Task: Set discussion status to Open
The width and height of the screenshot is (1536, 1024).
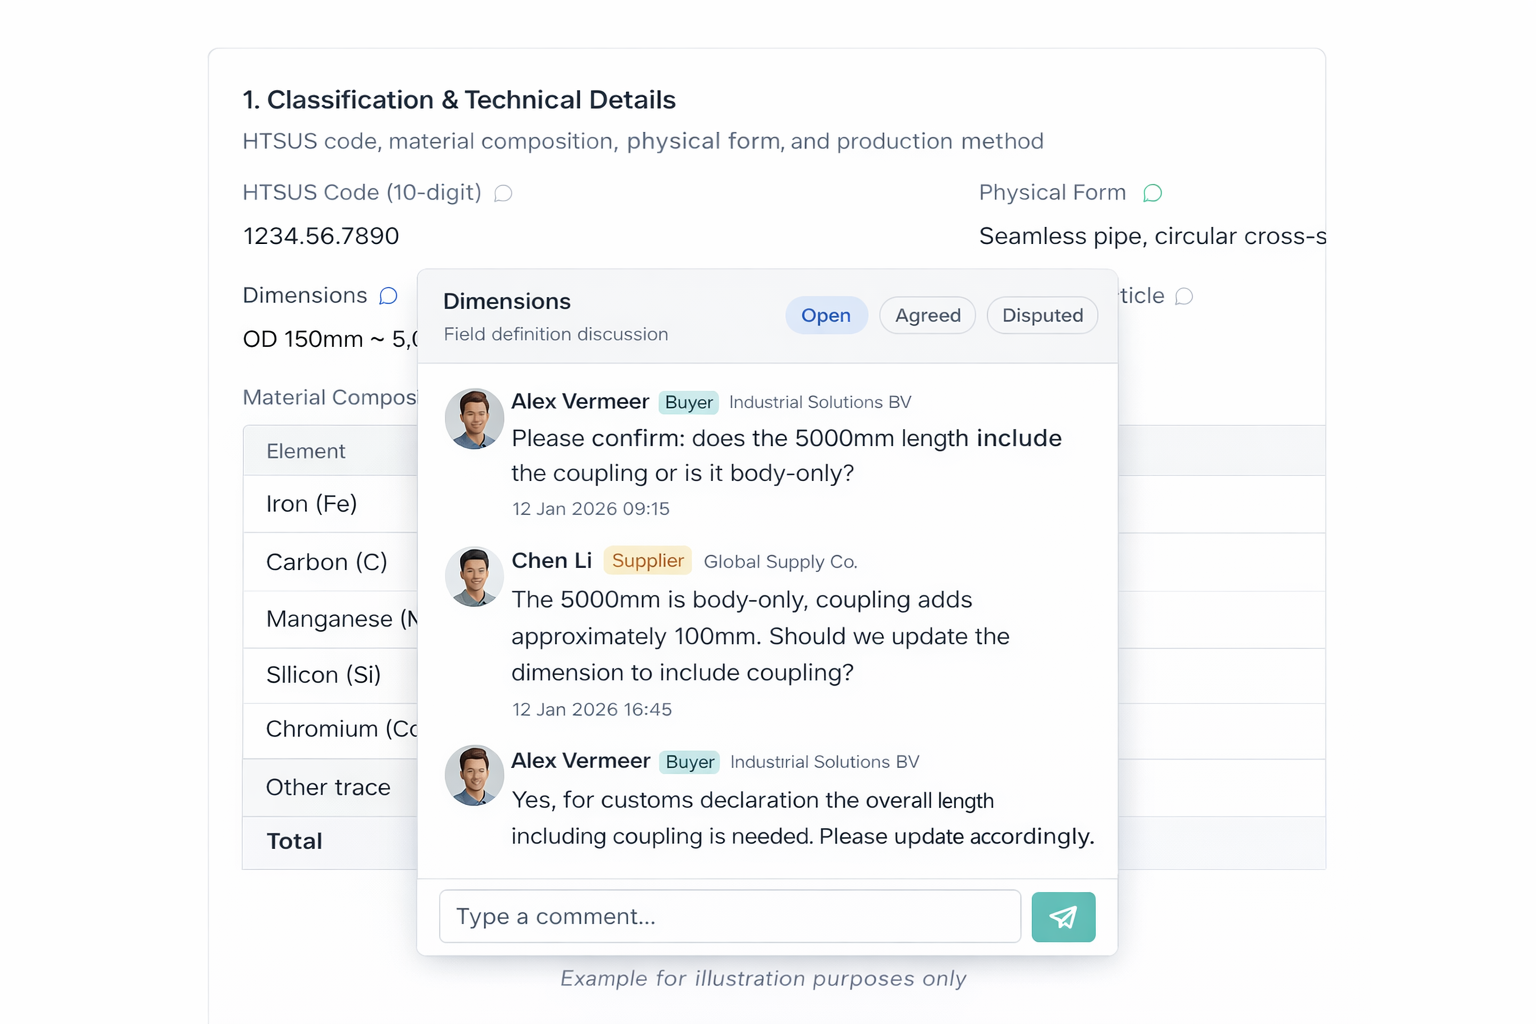Action: click(826, 316)
